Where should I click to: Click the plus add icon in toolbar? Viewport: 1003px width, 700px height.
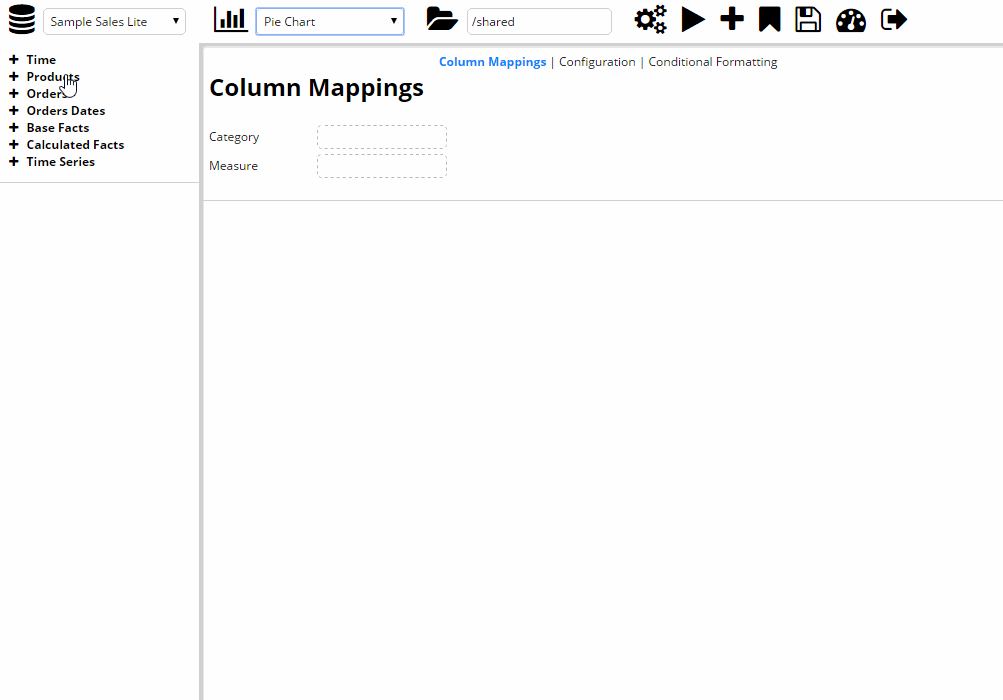[x=732, y=19]
